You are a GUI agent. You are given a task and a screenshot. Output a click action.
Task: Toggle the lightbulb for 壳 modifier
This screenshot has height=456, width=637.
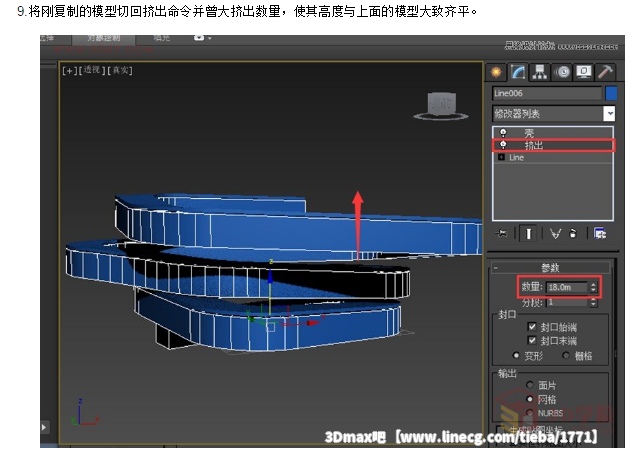tap(503, 132)
